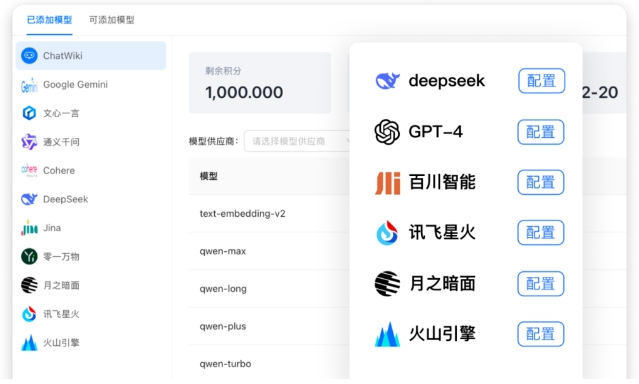Click the 讯飞星火 label in sidebar
639x384 pixels.
point(61,314)
